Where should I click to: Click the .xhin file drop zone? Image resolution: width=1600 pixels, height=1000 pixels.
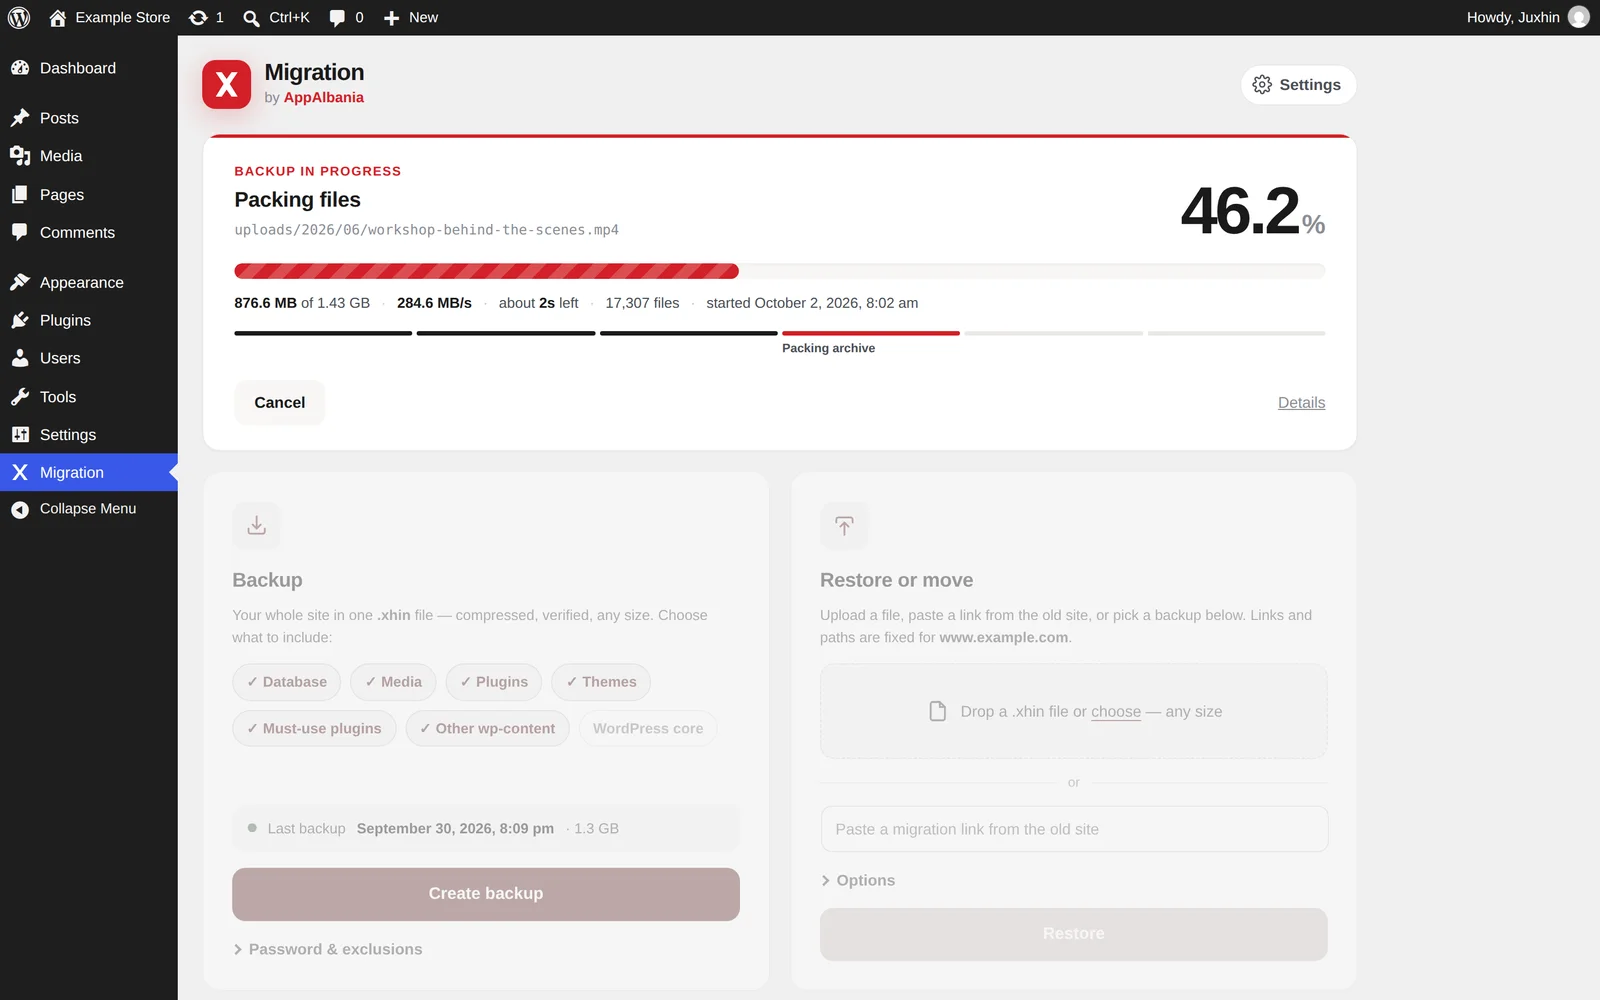pyautogui.click(x=1074, y=711)
